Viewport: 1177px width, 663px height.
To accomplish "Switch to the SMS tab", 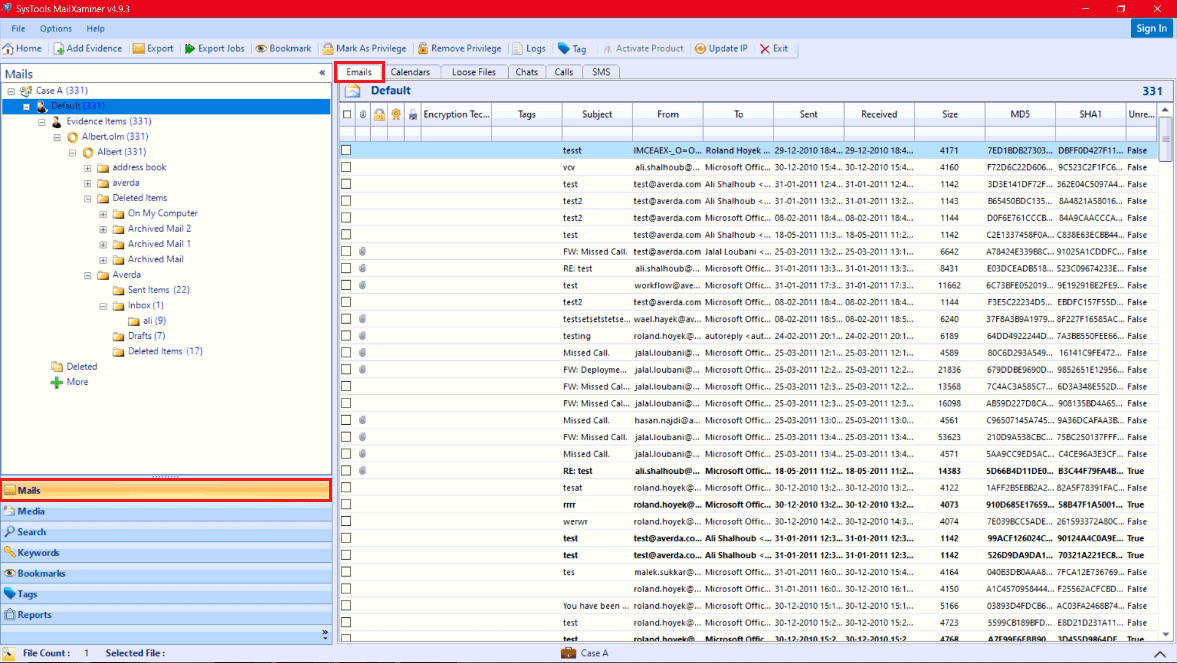I will coord(601,72).
